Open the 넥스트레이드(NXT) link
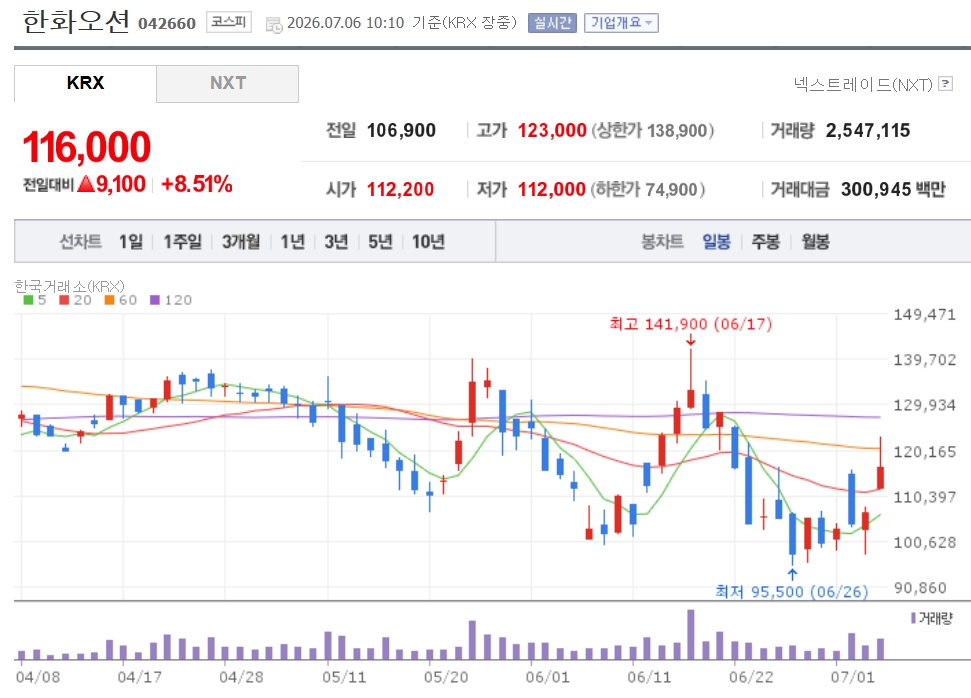The width and height of the screenshot is (971, 698). 863,84
